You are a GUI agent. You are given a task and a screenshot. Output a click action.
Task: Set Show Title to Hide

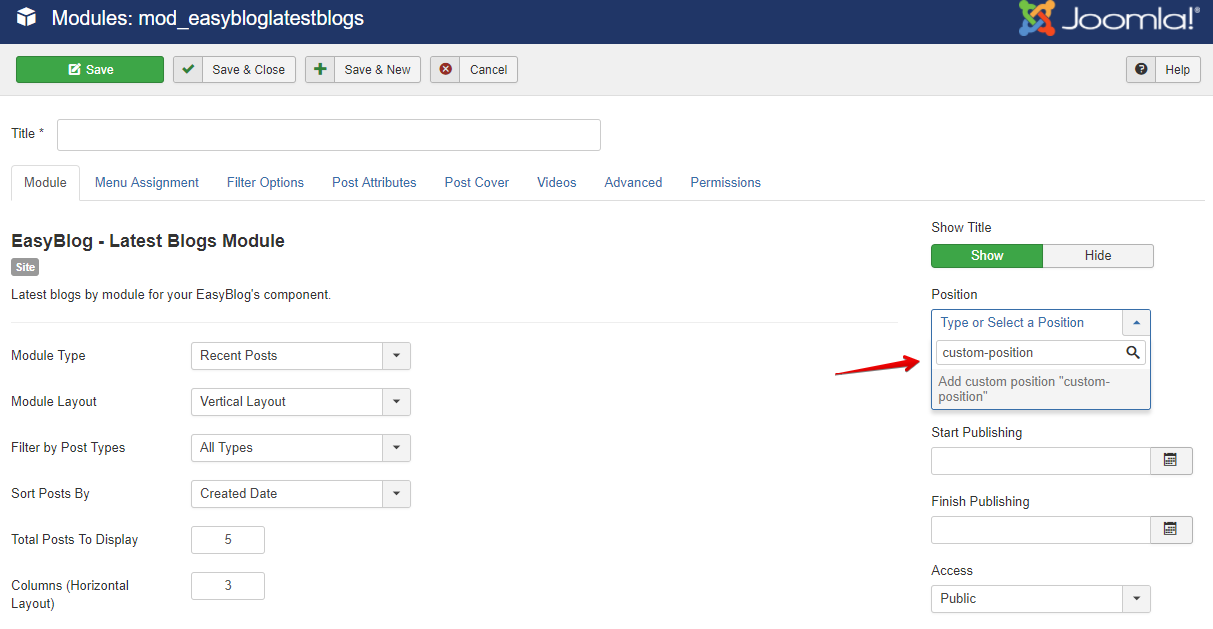point(1098,255)
